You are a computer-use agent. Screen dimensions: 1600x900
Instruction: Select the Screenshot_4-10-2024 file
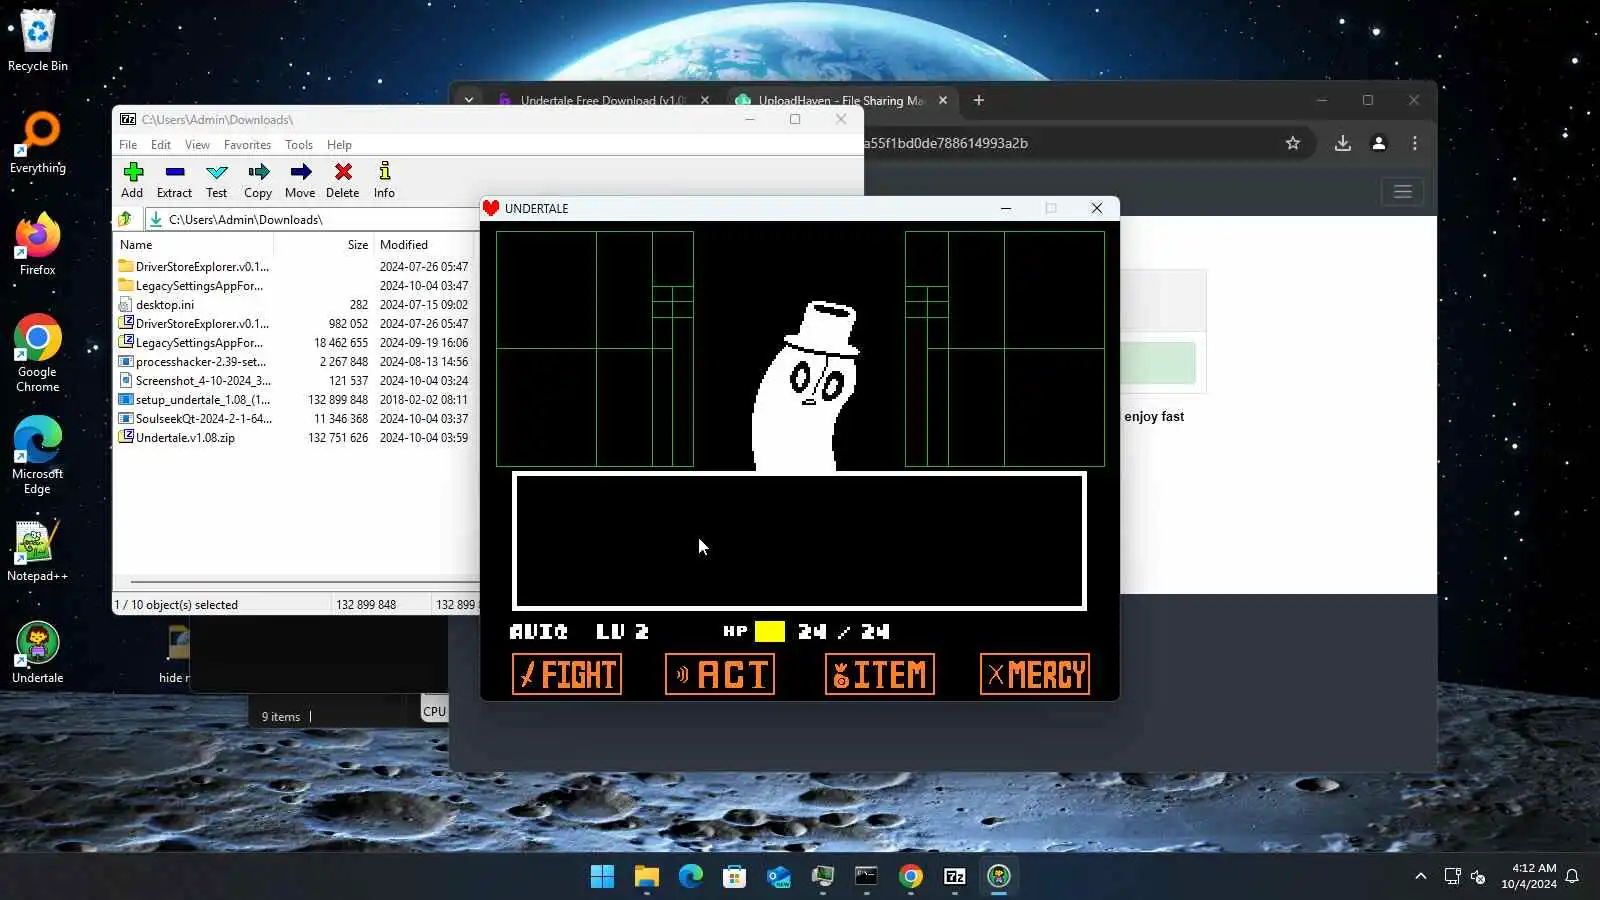tap(296, 381)
